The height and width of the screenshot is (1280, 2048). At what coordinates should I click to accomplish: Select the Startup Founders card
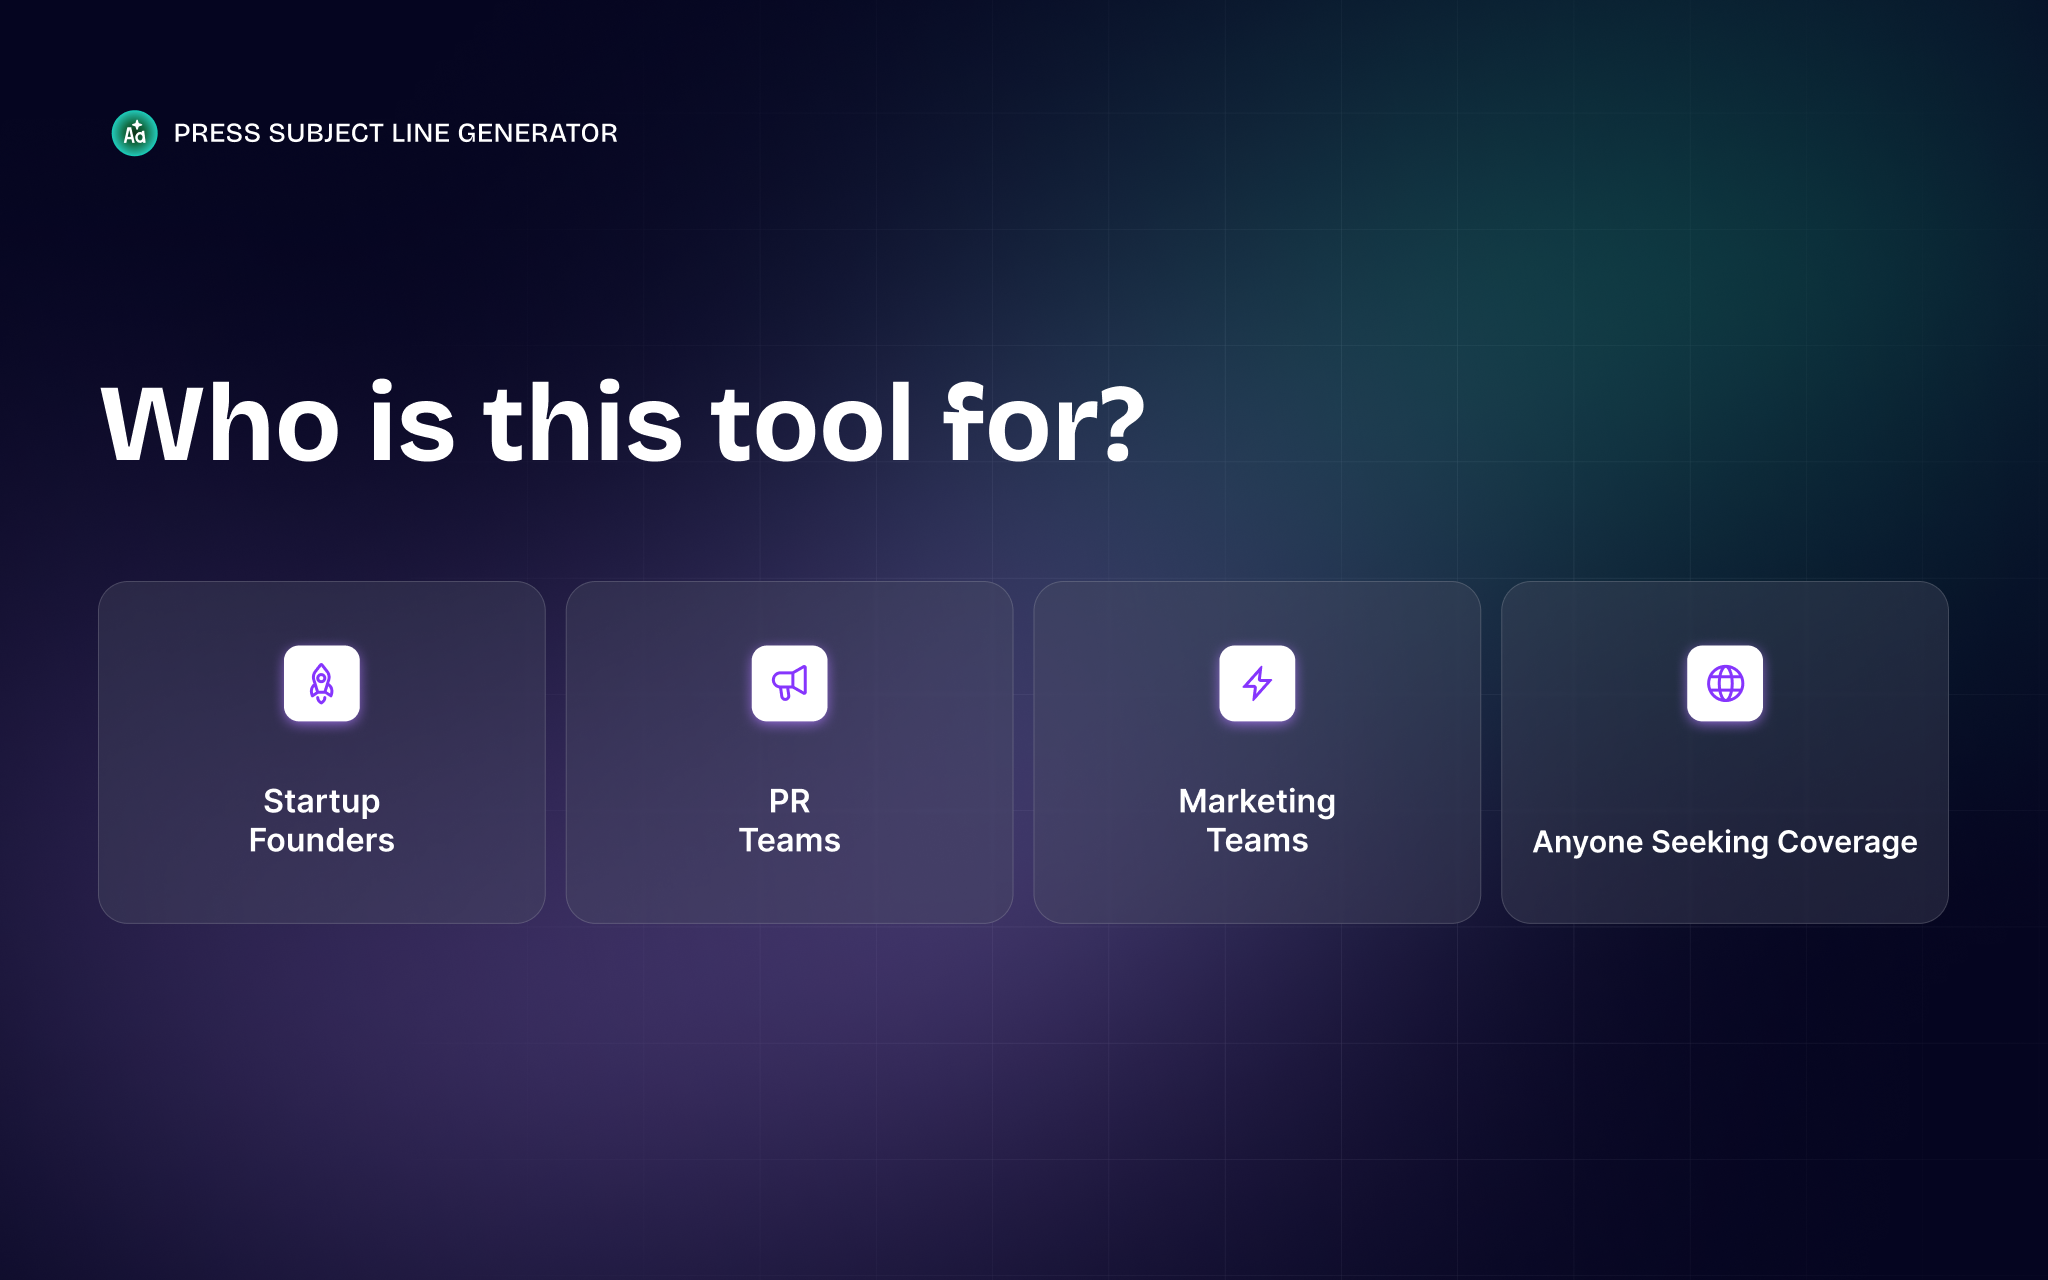[x=322, y=752]
